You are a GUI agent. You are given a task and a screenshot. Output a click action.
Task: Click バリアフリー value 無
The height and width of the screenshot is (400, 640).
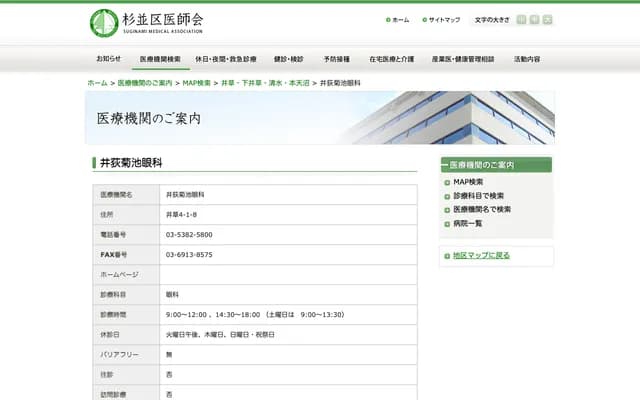pyautogui.click(x=169, y=355)
